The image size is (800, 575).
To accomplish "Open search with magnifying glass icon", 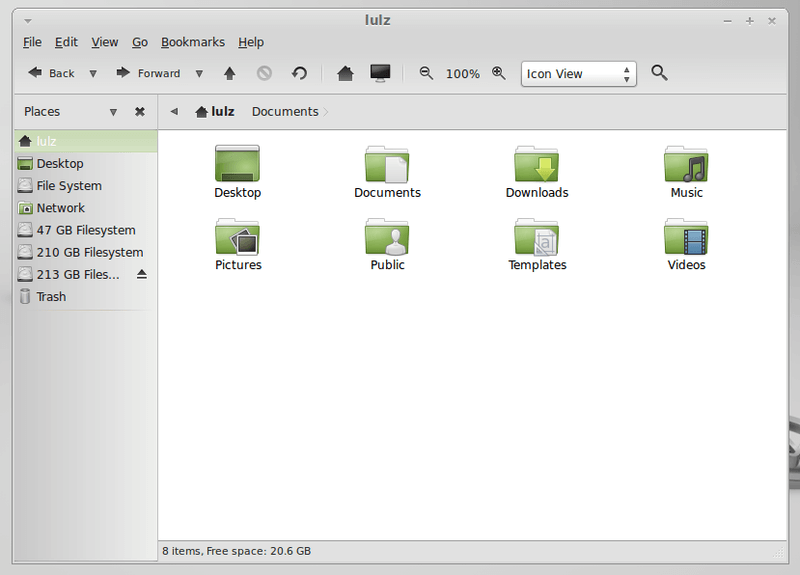I will (x=659, y=73).
